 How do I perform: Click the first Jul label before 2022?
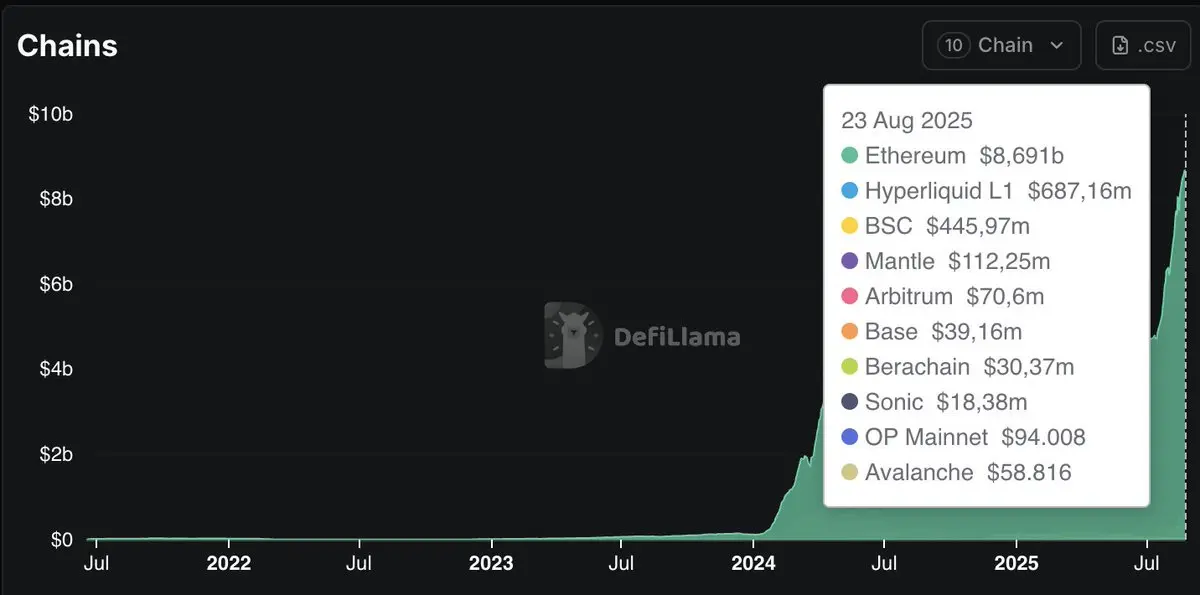tap(97, 564)
